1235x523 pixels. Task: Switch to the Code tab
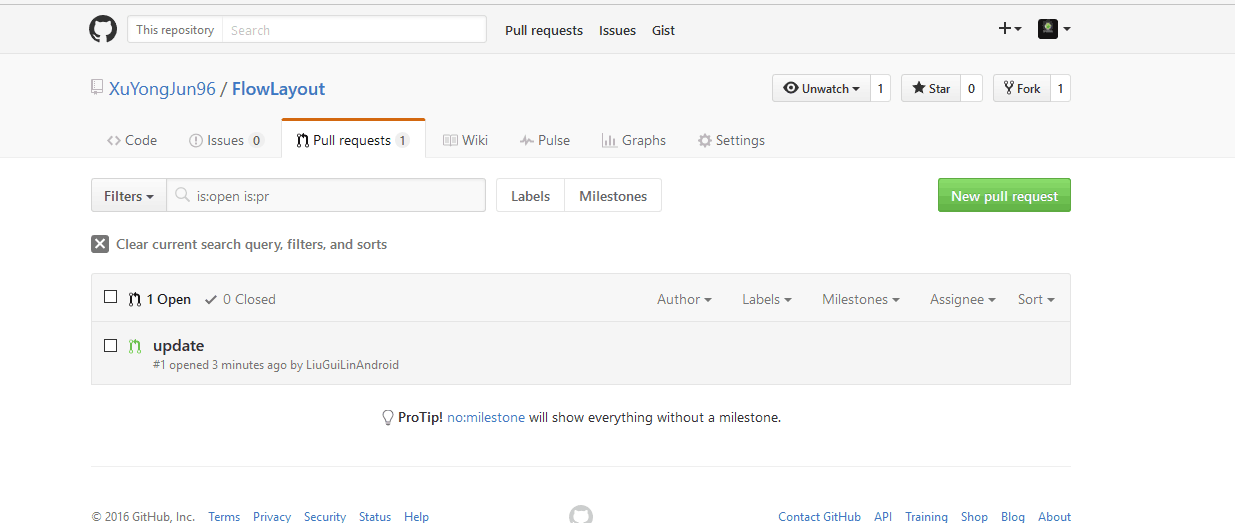tap(132, 140)
